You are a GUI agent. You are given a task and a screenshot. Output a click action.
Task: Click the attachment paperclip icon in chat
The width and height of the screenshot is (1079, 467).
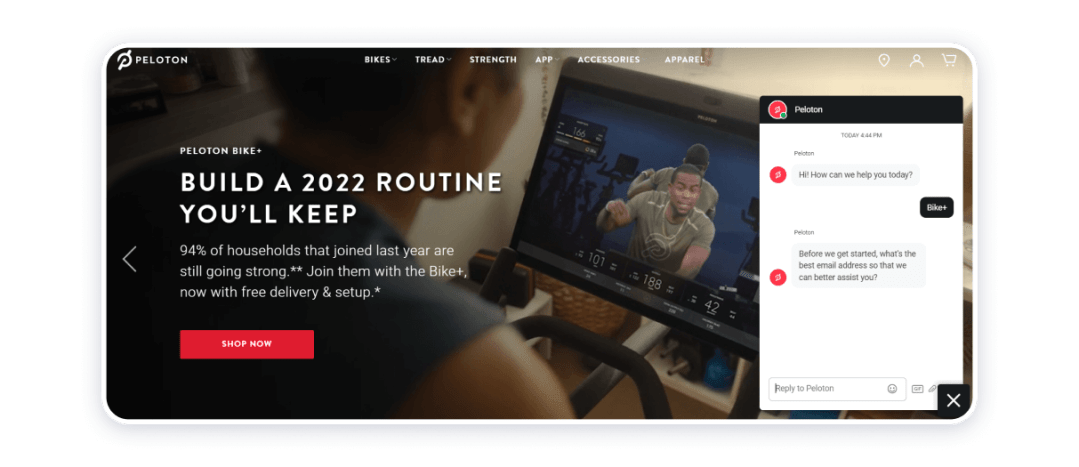(932, 388)
